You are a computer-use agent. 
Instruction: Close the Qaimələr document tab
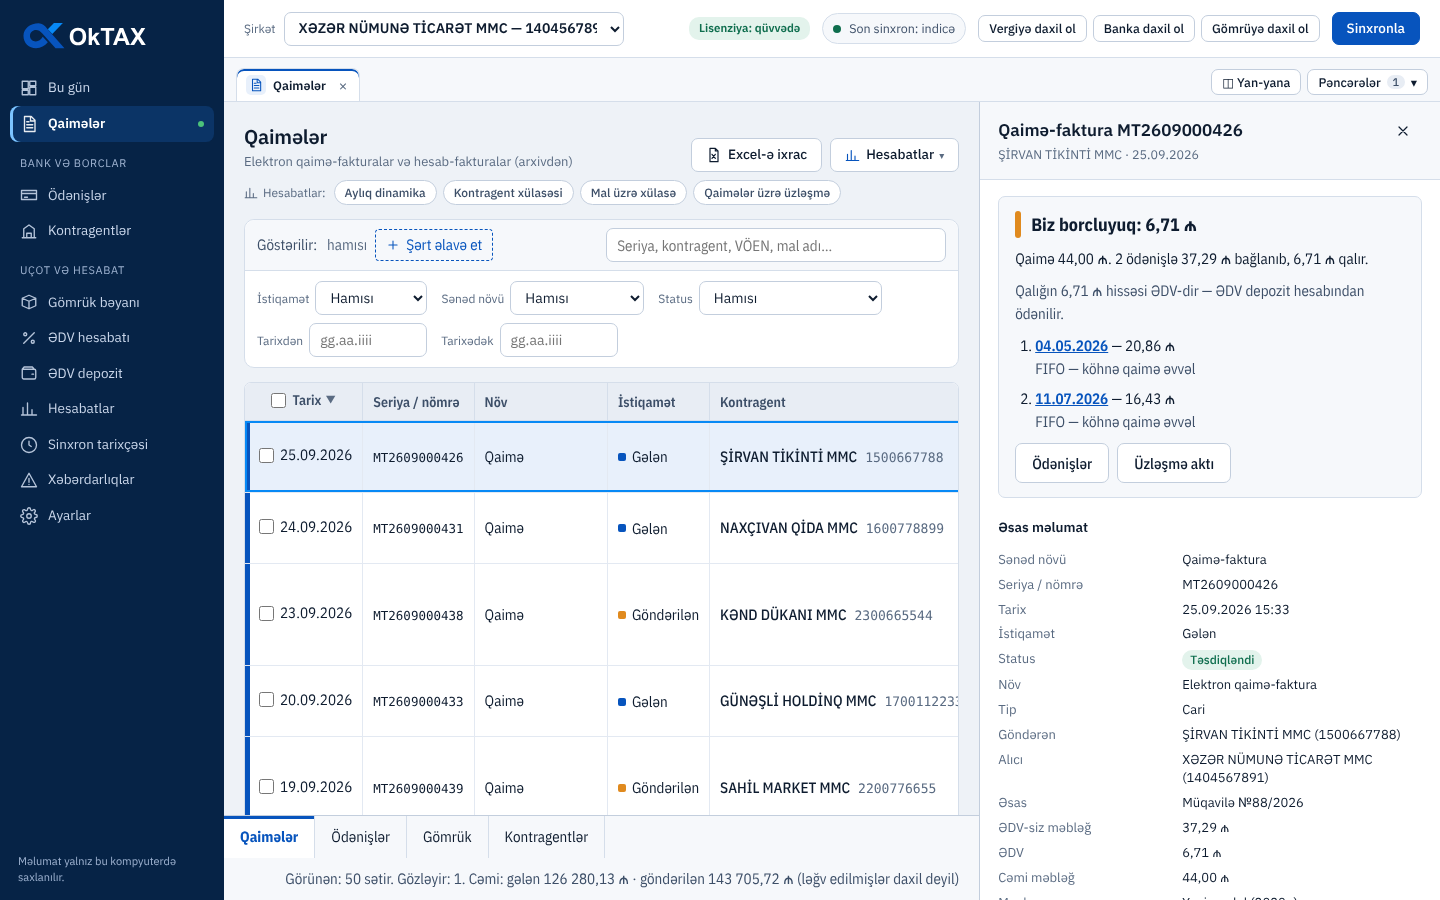click(343, 86)
